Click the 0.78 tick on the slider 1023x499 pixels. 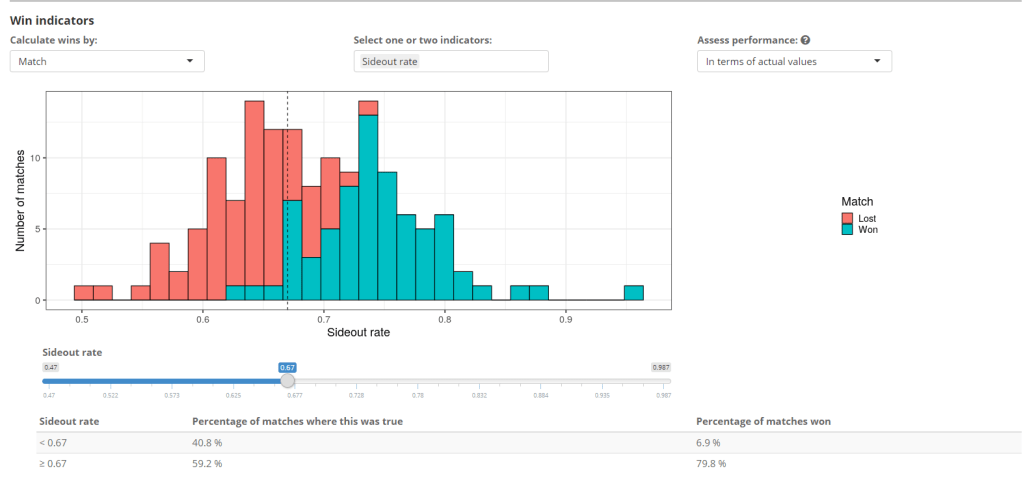[x=418, y=395]
